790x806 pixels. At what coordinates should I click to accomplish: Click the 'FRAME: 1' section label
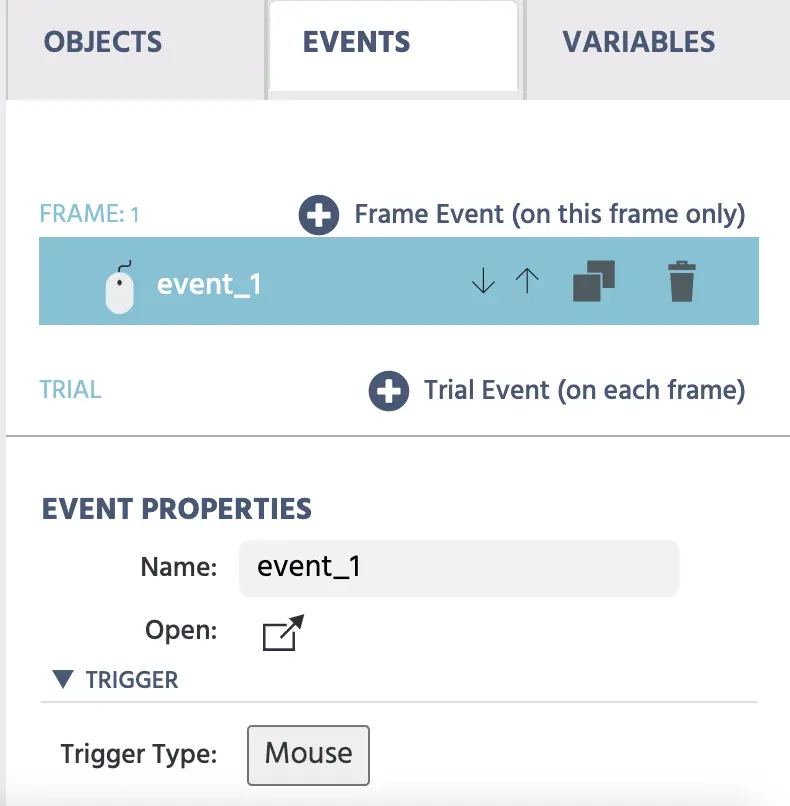(89, 214)
